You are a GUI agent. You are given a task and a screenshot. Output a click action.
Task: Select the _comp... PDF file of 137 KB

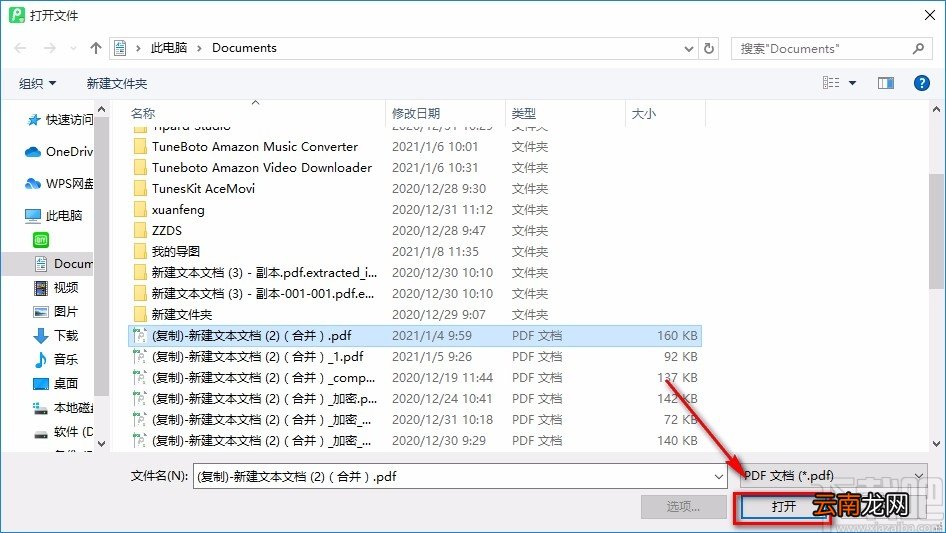(415, 377)
